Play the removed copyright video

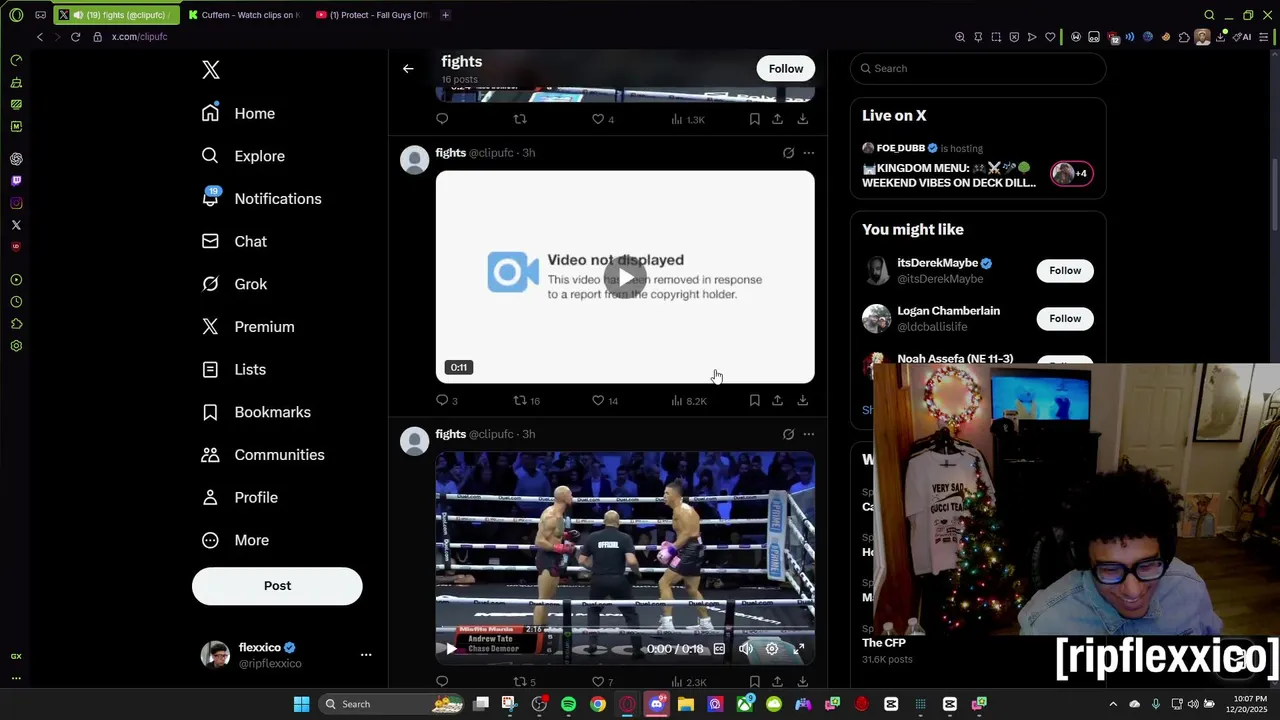(x=625, y=277)
